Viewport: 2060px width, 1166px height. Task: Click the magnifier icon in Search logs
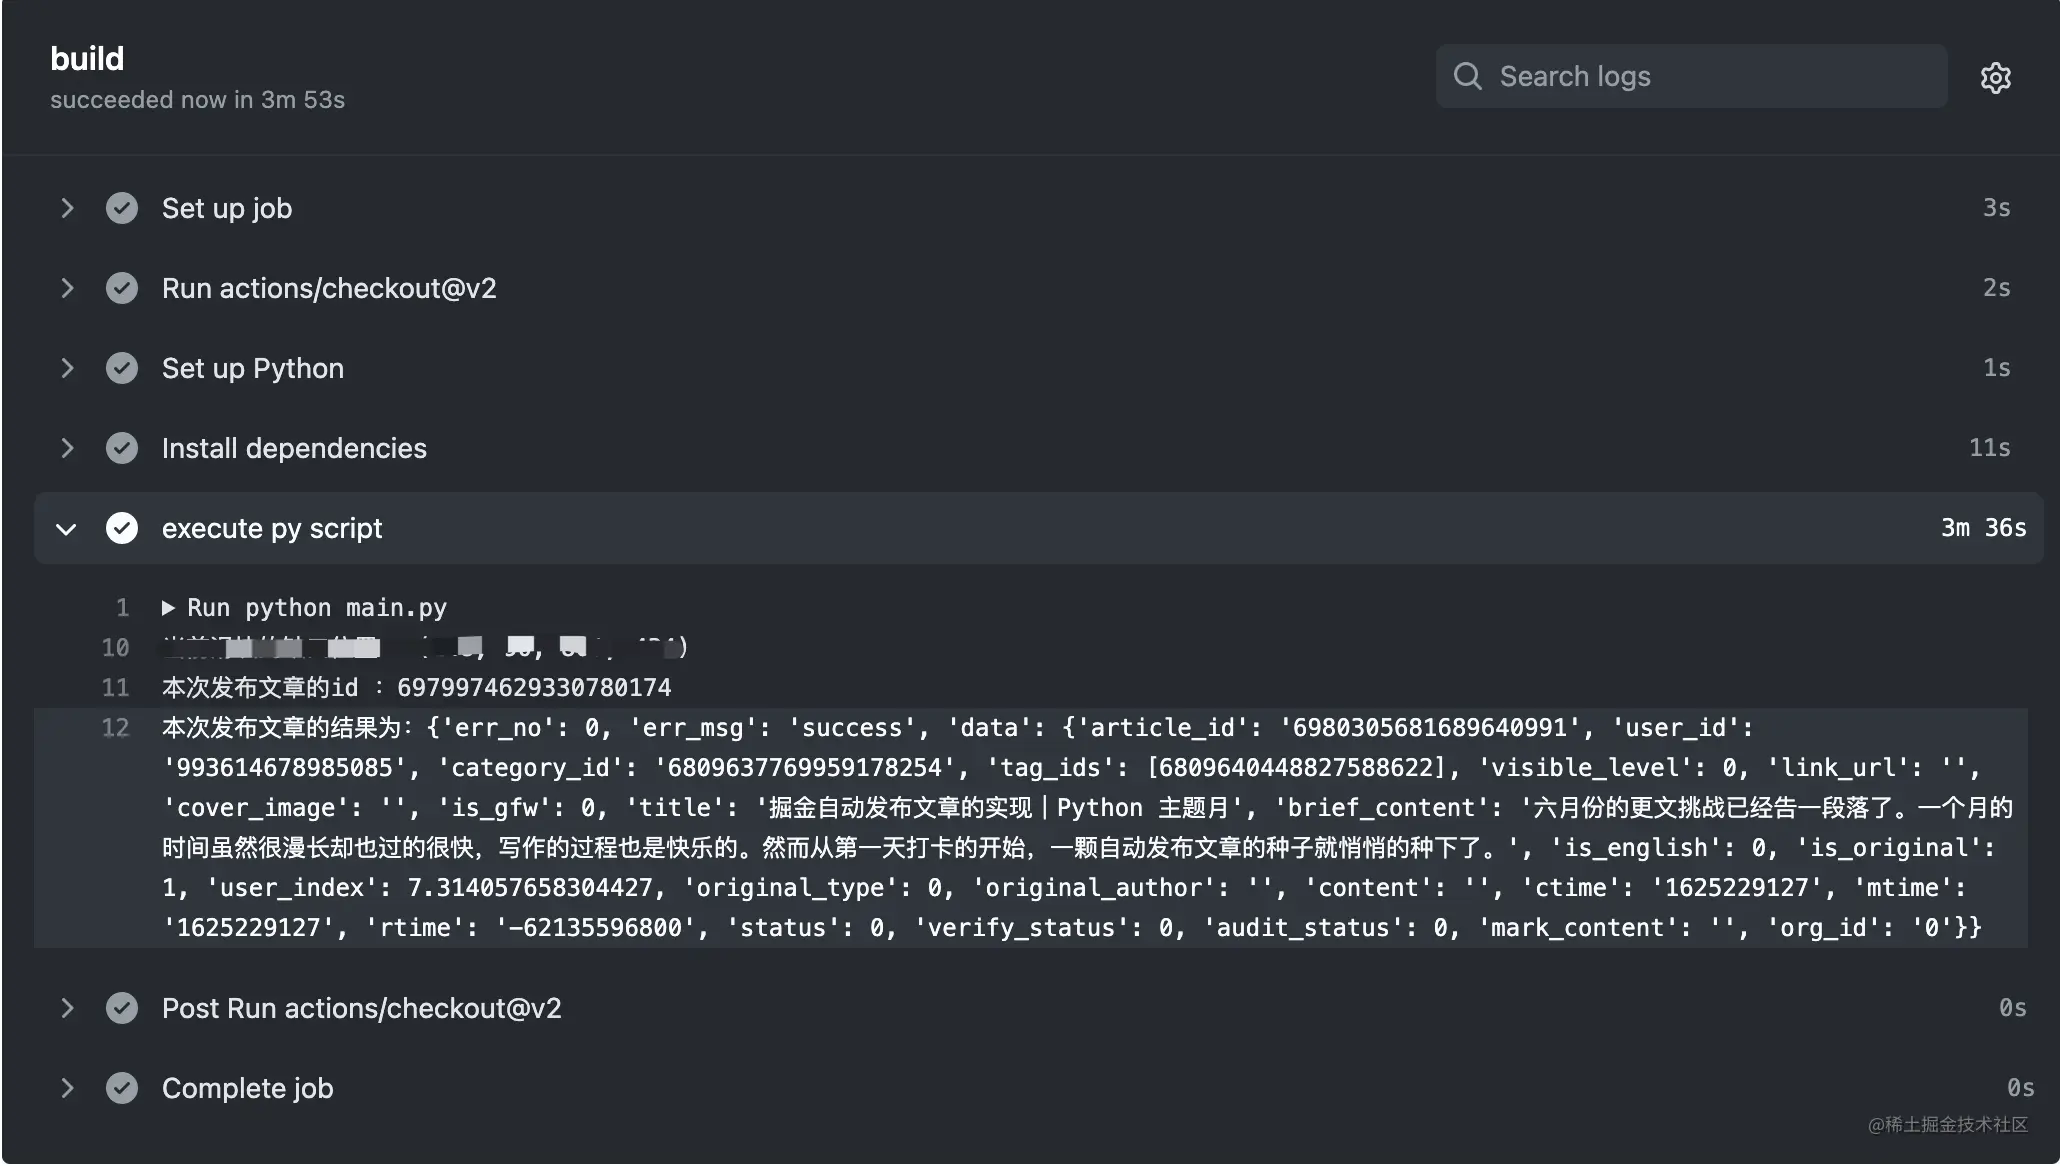point(1467,76)
